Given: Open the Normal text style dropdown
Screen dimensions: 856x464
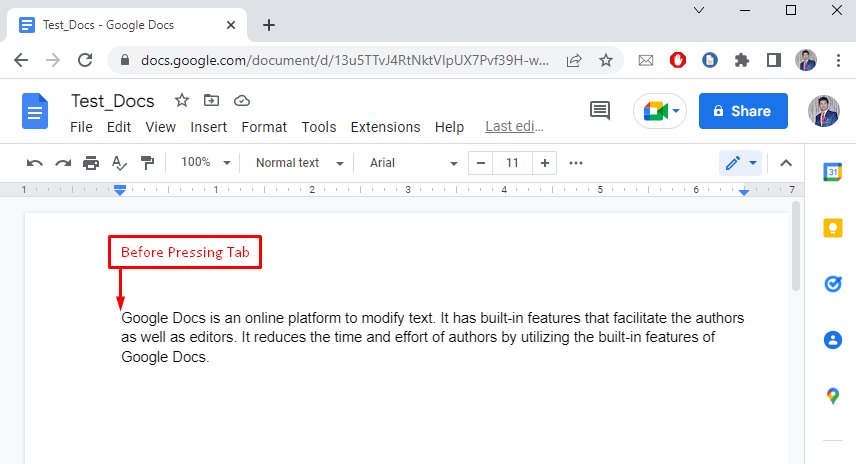Looking at the screenshot, I should (x=300, y=163).
